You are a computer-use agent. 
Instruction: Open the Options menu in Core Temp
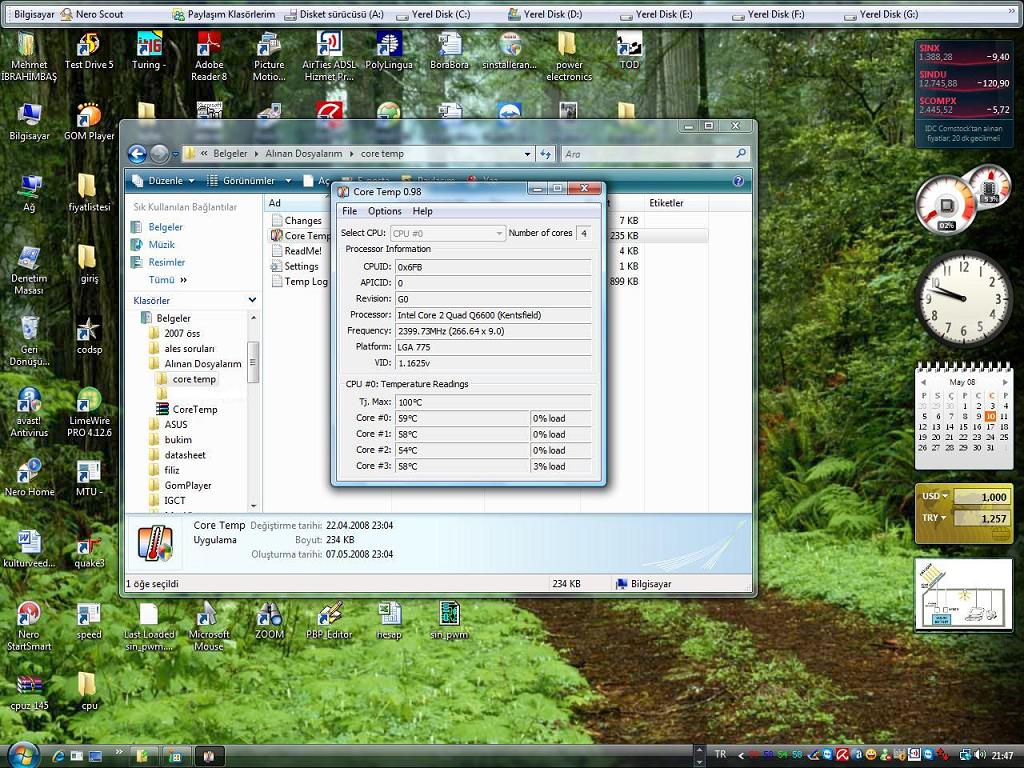coord(384,211)
